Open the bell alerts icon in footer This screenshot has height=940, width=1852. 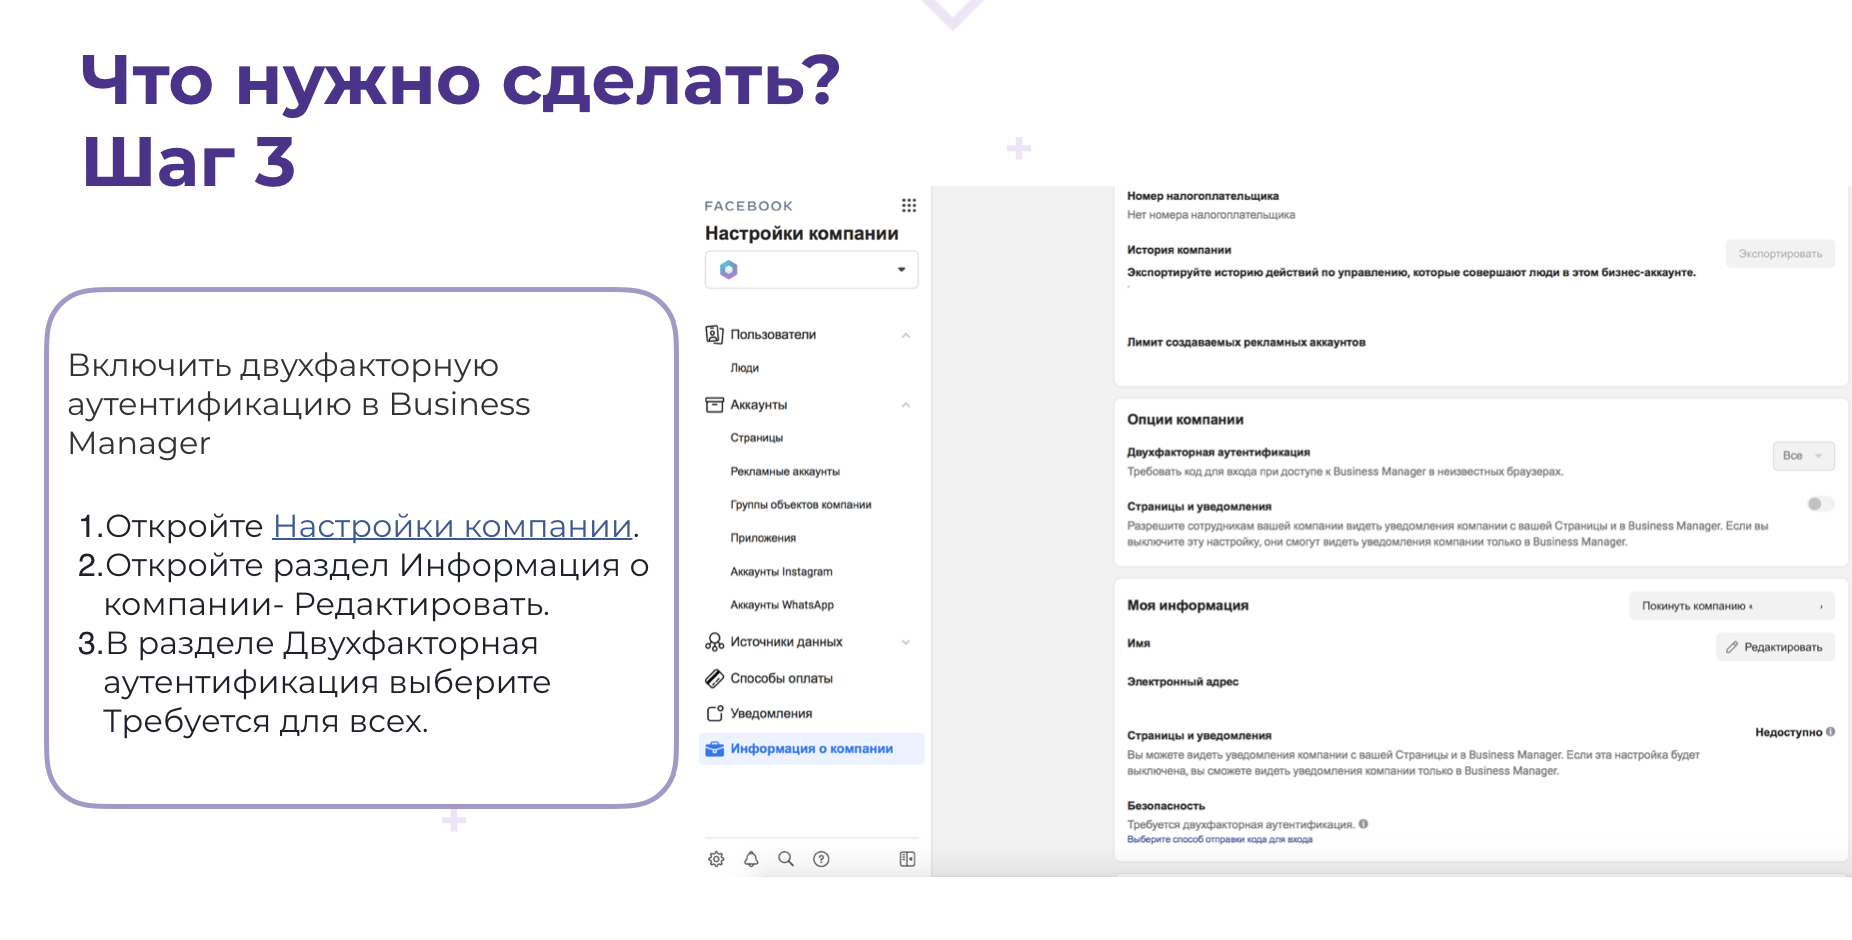(x=751, y=859)
